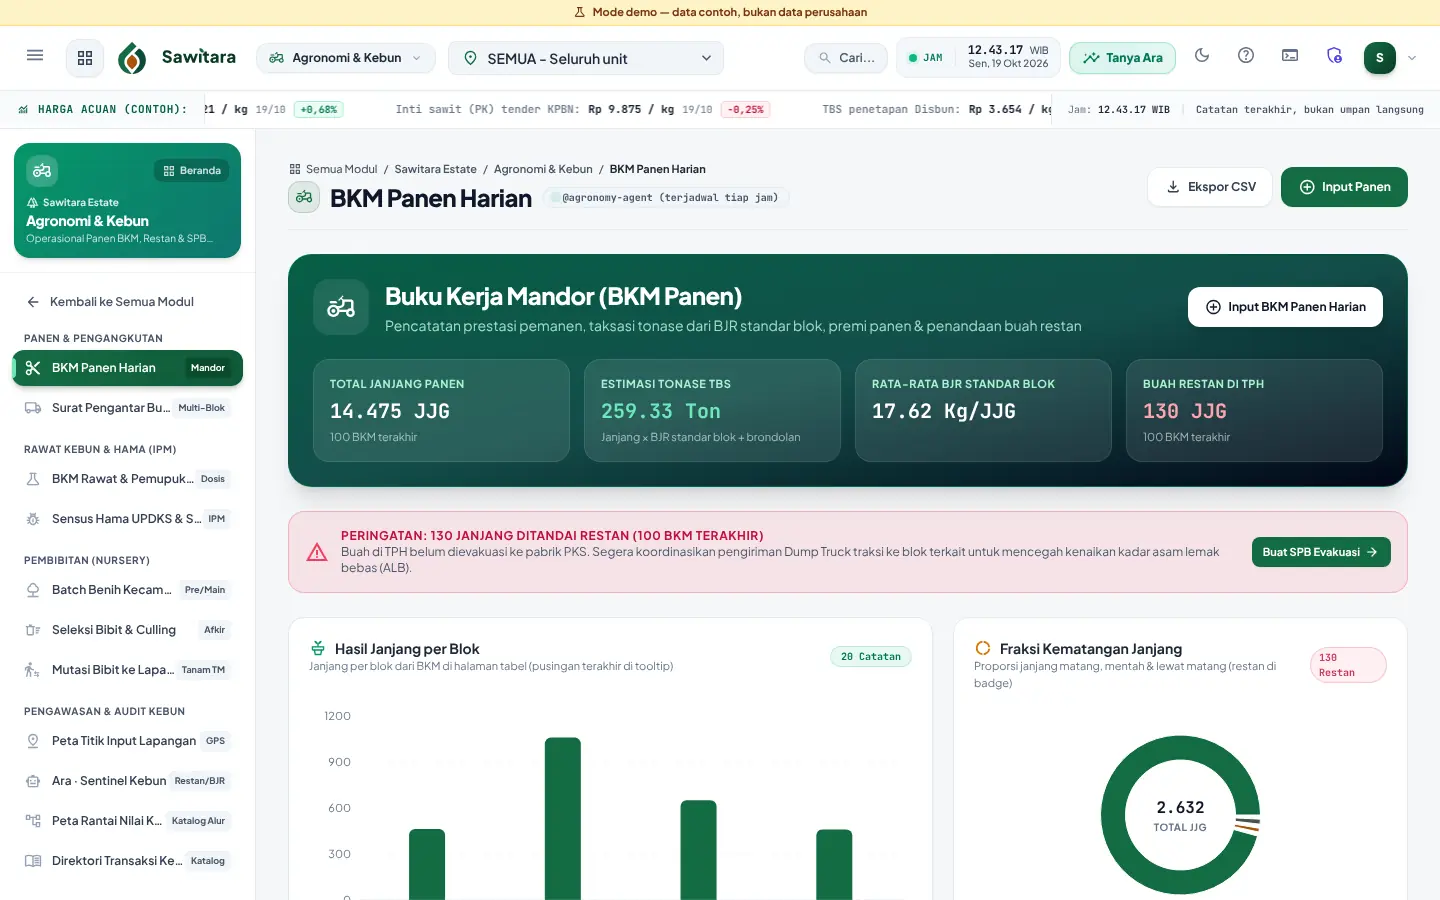
Task: Select BKM Panen Harian in sidebar
Action: coord(128,368)
